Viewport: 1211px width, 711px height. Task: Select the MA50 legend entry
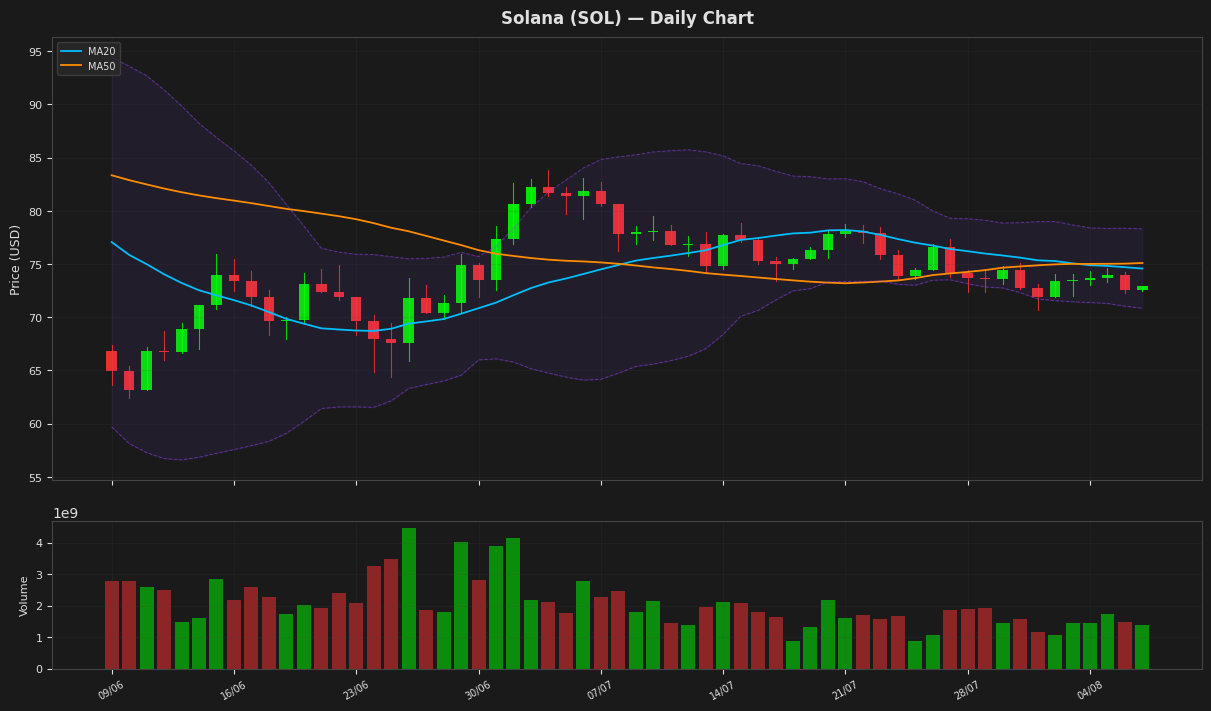click(x=88, y=67)
